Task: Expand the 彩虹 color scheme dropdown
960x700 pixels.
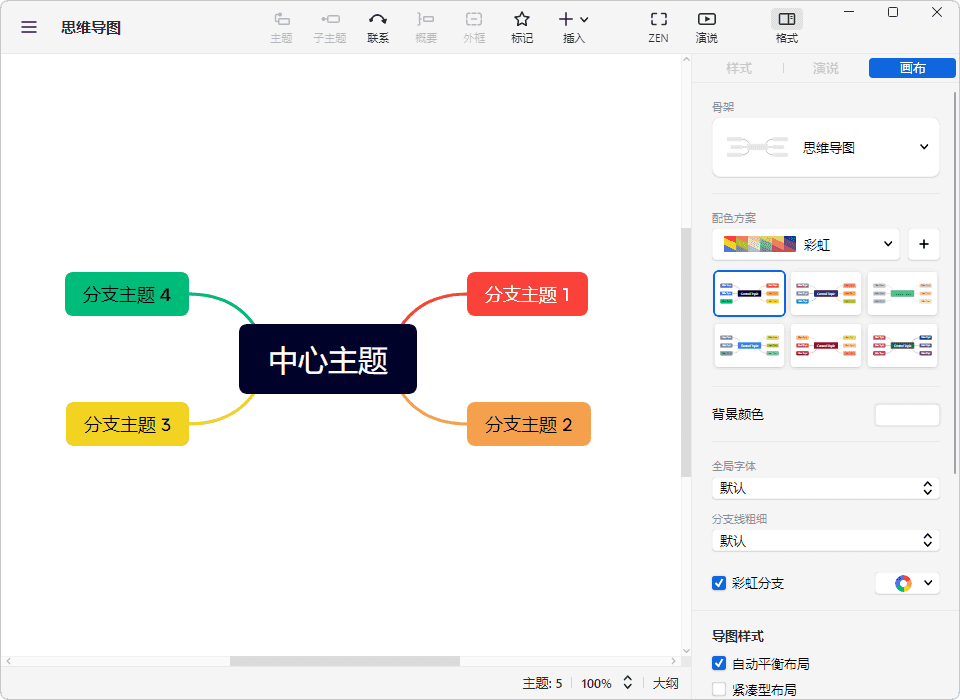Action: coord(806,244)
